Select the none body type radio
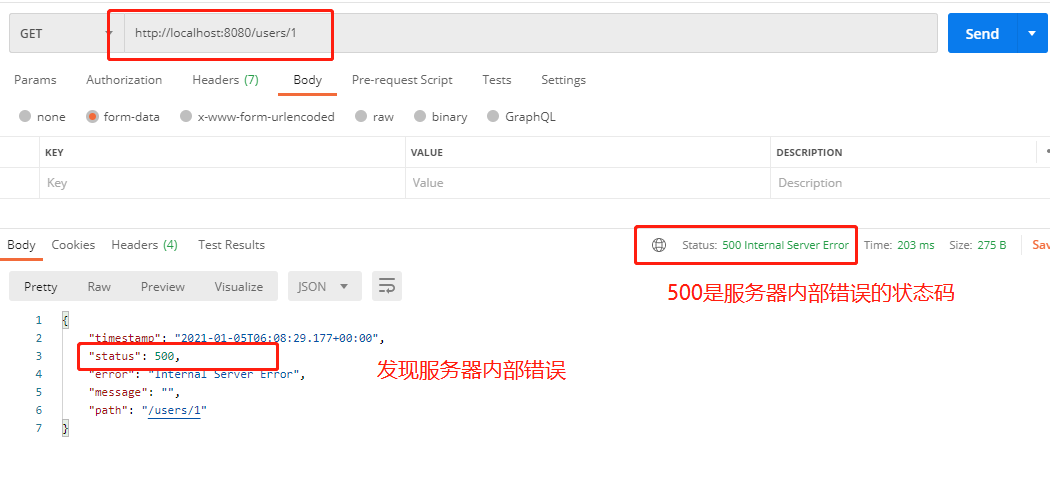Screen dimensions: 1050x491 pos(25,117)
